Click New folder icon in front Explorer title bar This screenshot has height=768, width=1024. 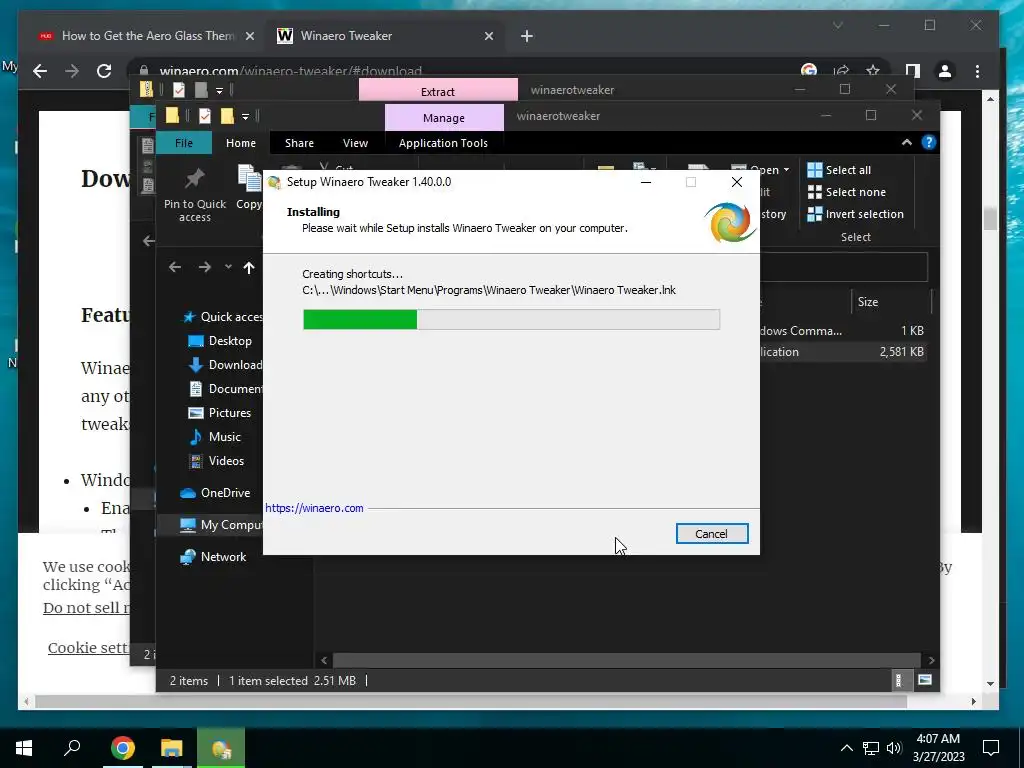tap(227, 116)
